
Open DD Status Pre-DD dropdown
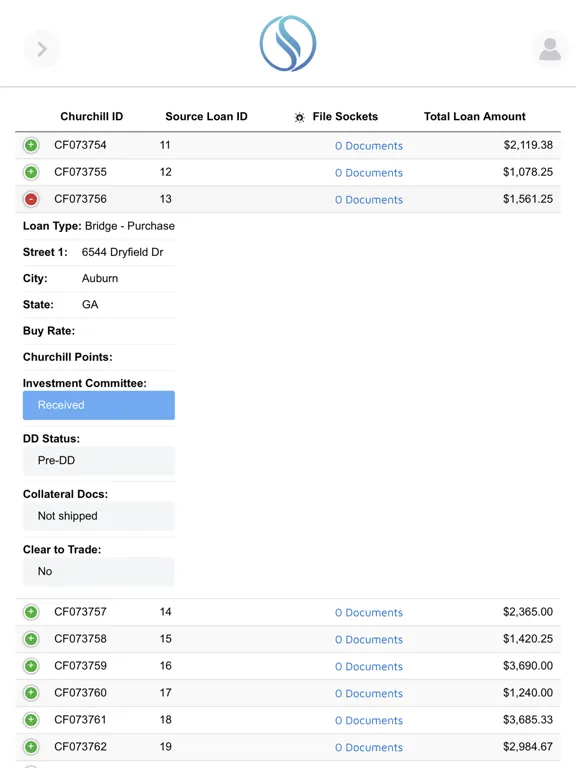(x=99, y=460)
